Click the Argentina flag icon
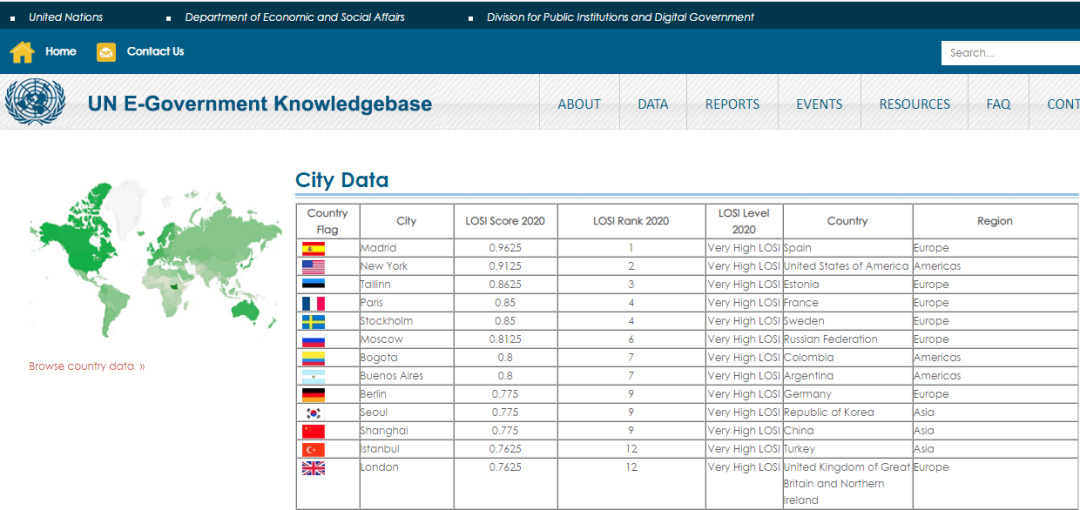 [x=313, y=376]
